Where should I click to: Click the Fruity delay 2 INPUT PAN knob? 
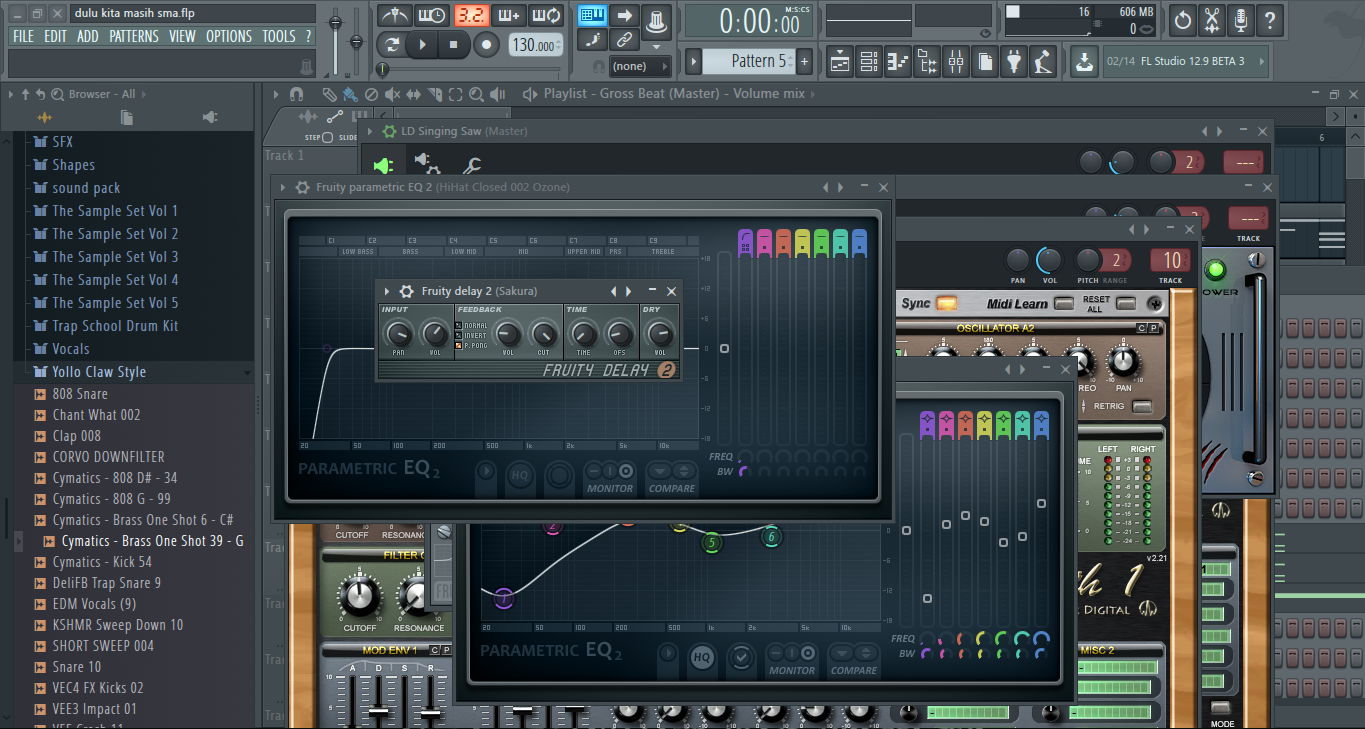coord(398,334)
